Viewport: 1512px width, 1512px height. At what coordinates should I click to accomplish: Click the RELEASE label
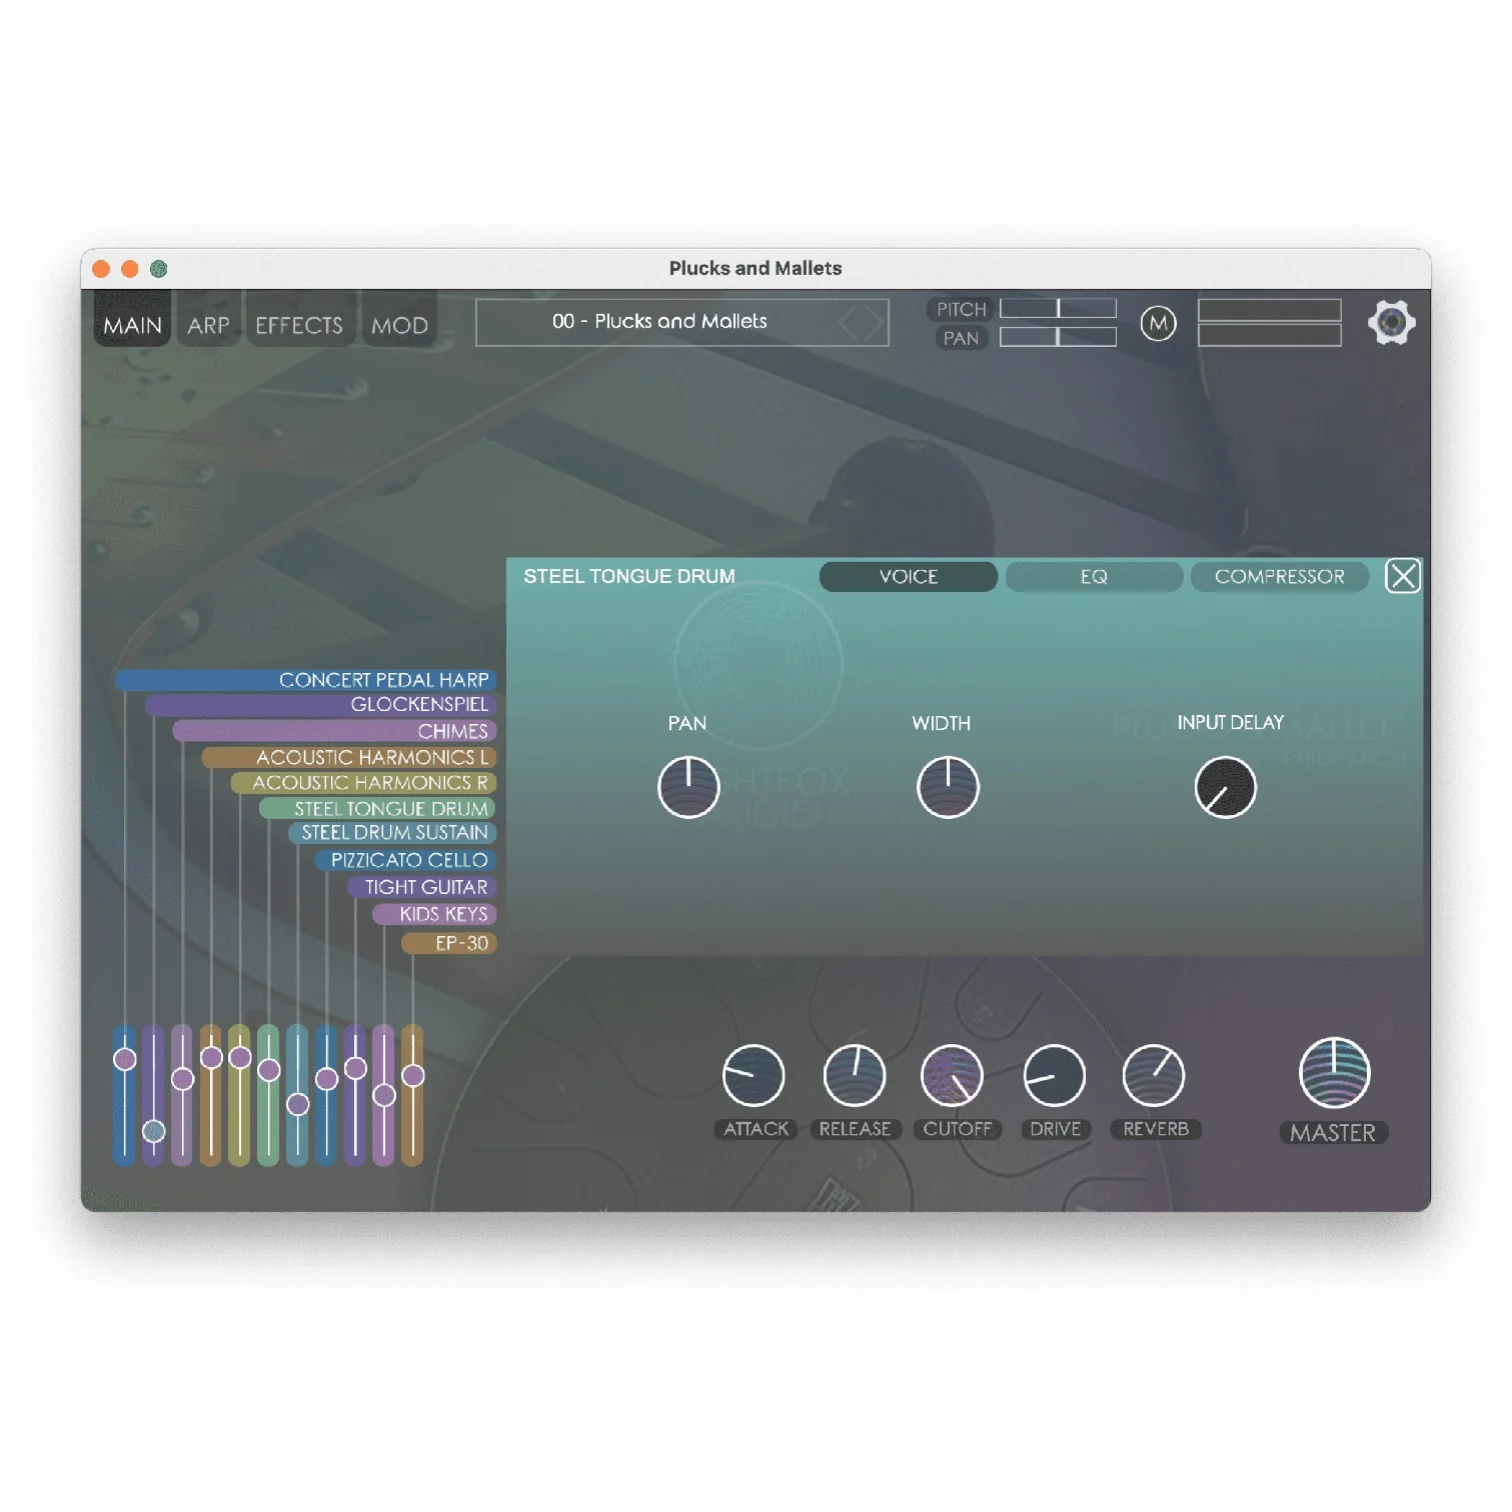(x=855, y=1129)
